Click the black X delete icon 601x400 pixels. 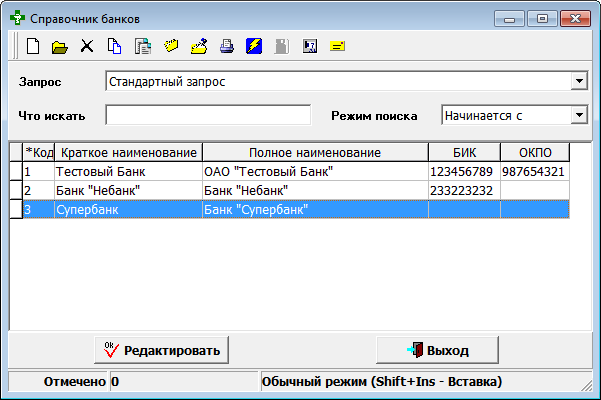pos(87,46)
